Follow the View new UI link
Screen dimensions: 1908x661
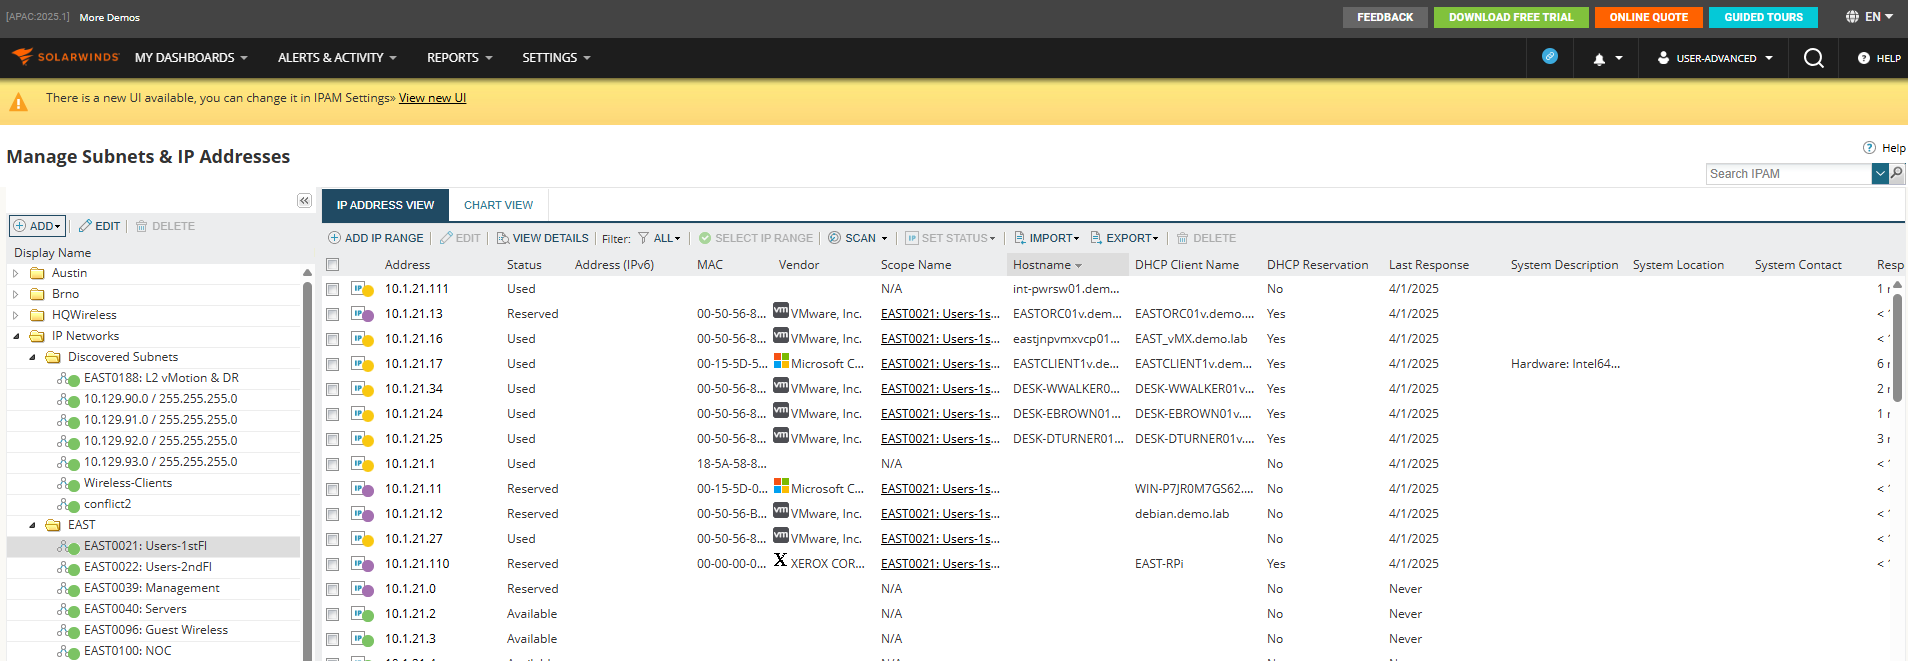432,98
